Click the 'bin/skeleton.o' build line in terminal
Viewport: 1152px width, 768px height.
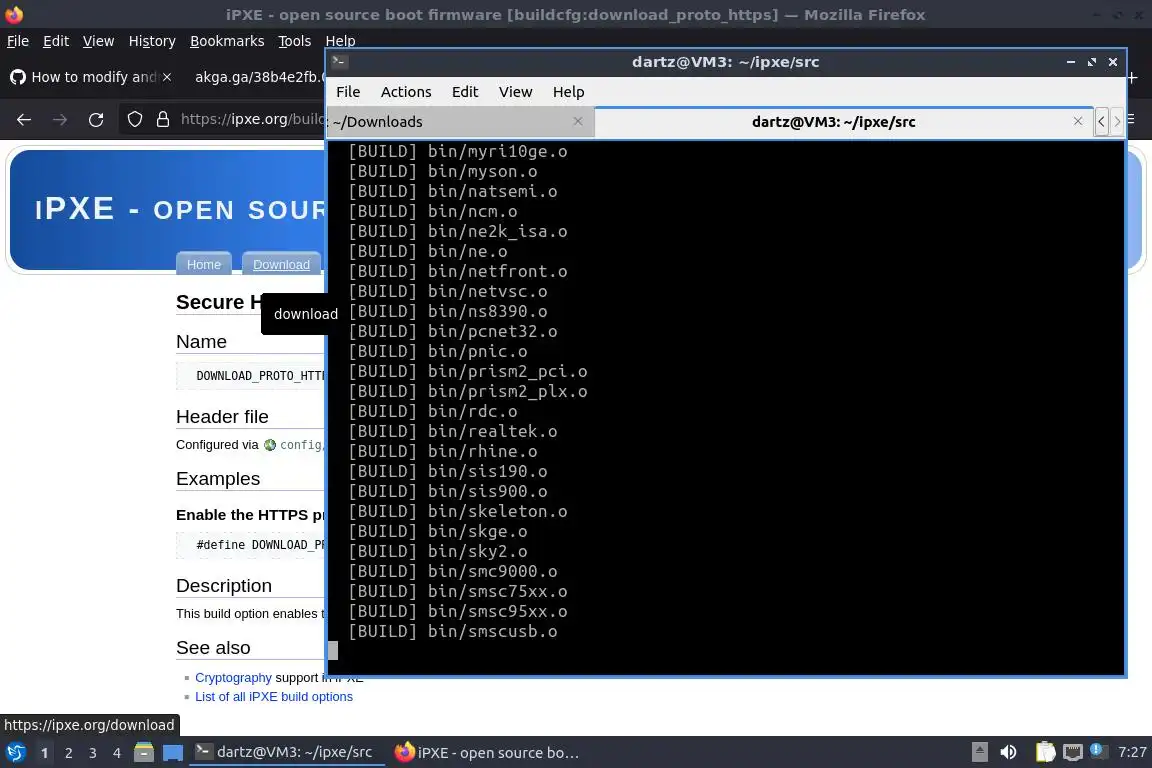pos(458,511)
